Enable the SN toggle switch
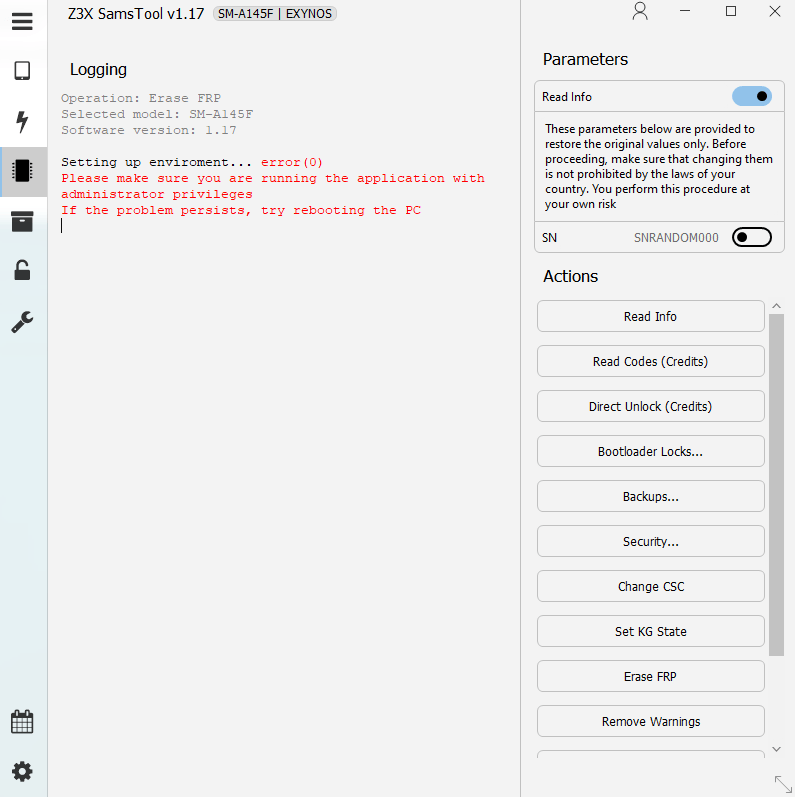This screenshot has height=797, width=795. 751,237
